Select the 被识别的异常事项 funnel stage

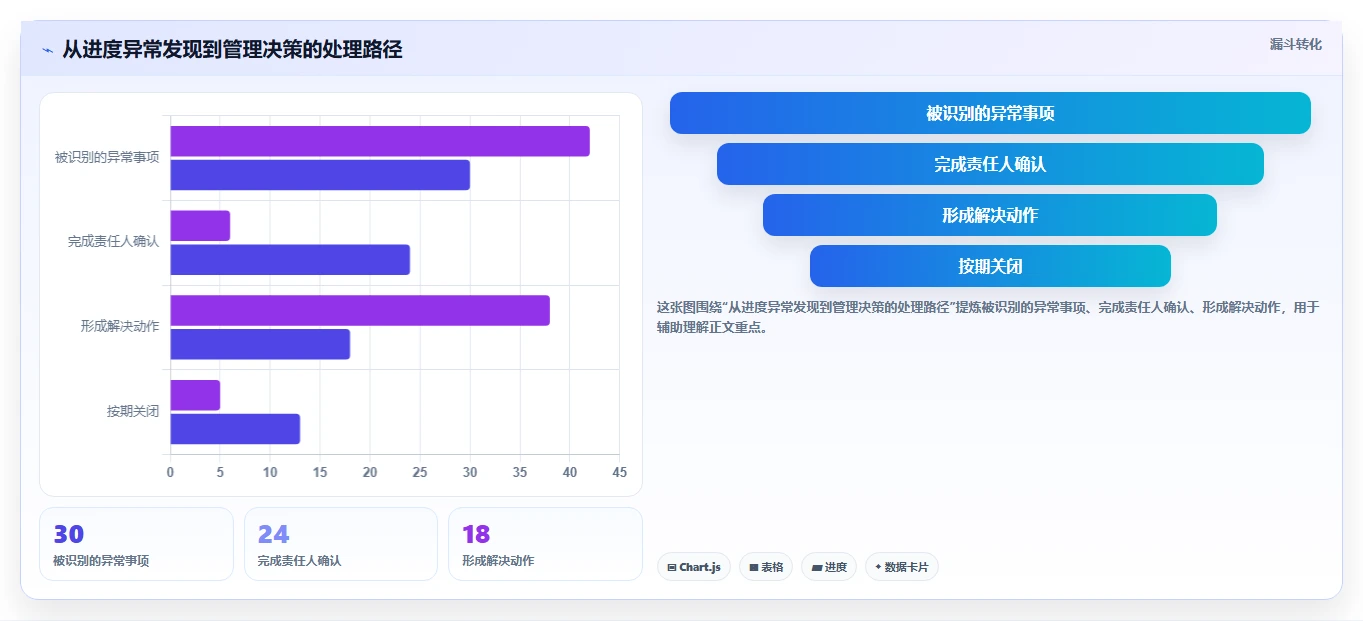point(990,113)
